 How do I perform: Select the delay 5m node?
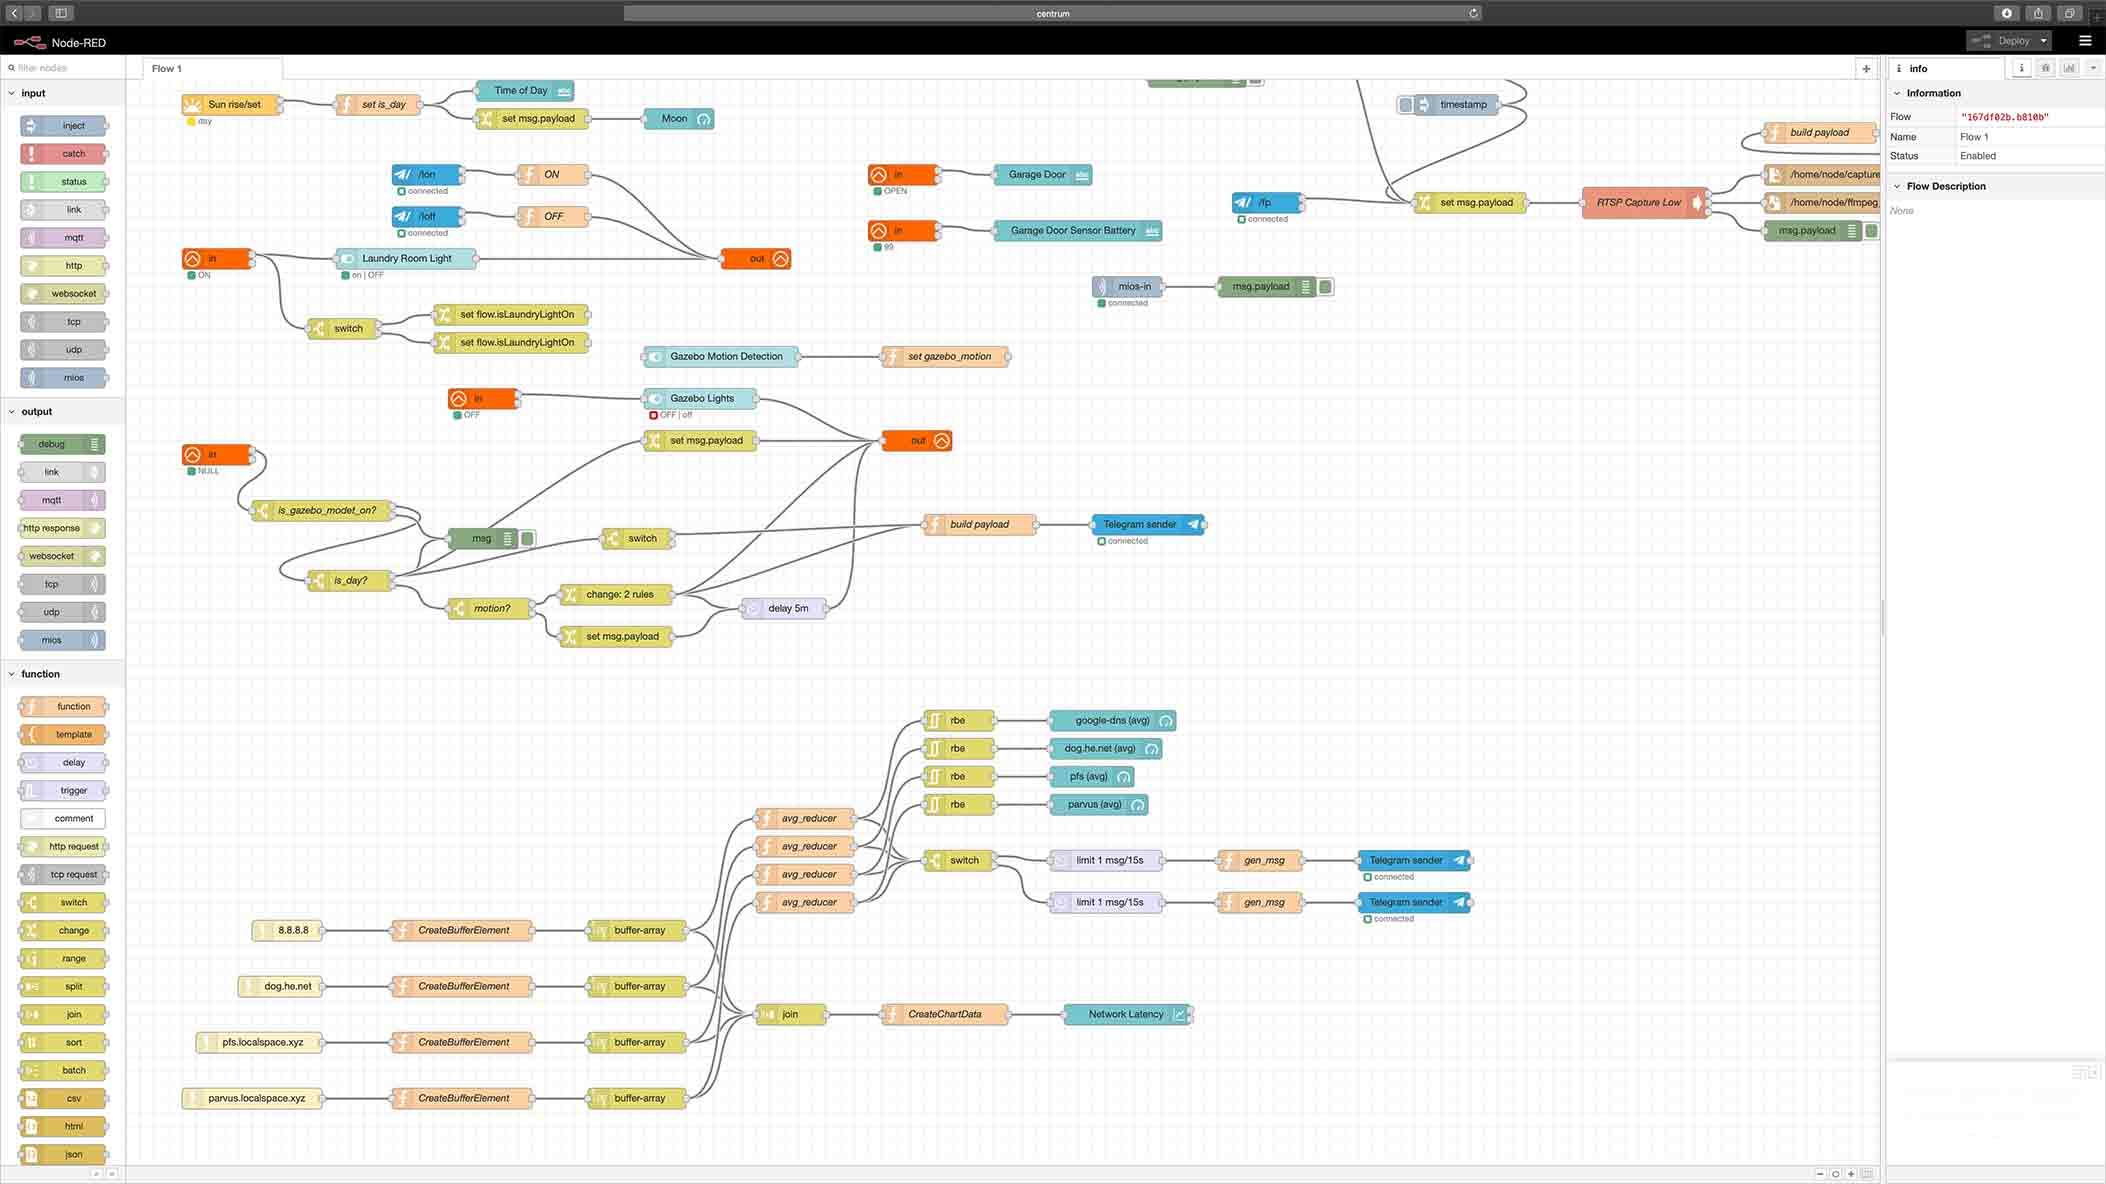pyautogui.click(x=784, y=609)
